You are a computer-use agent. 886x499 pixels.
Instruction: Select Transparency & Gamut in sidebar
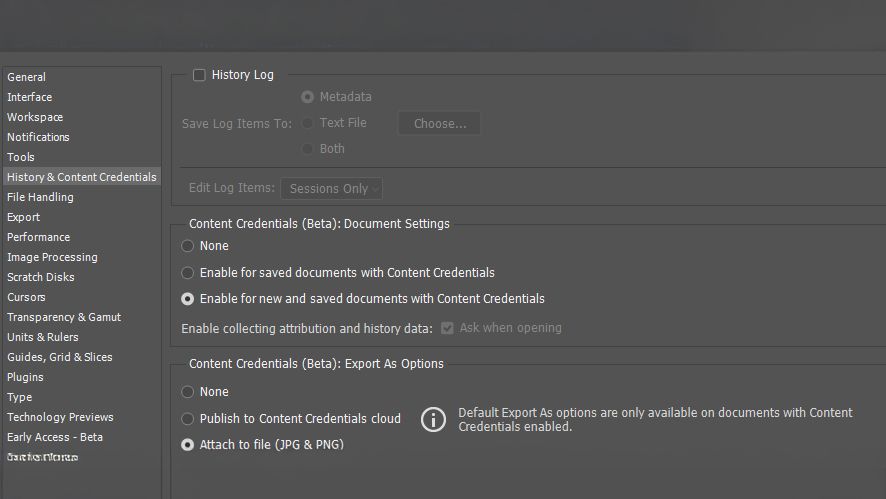point(64,317)
